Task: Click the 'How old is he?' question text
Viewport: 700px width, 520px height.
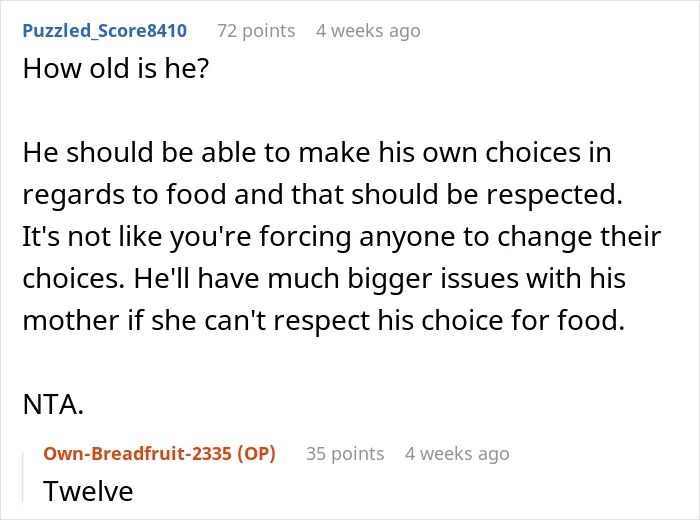Action: (116, 69)
